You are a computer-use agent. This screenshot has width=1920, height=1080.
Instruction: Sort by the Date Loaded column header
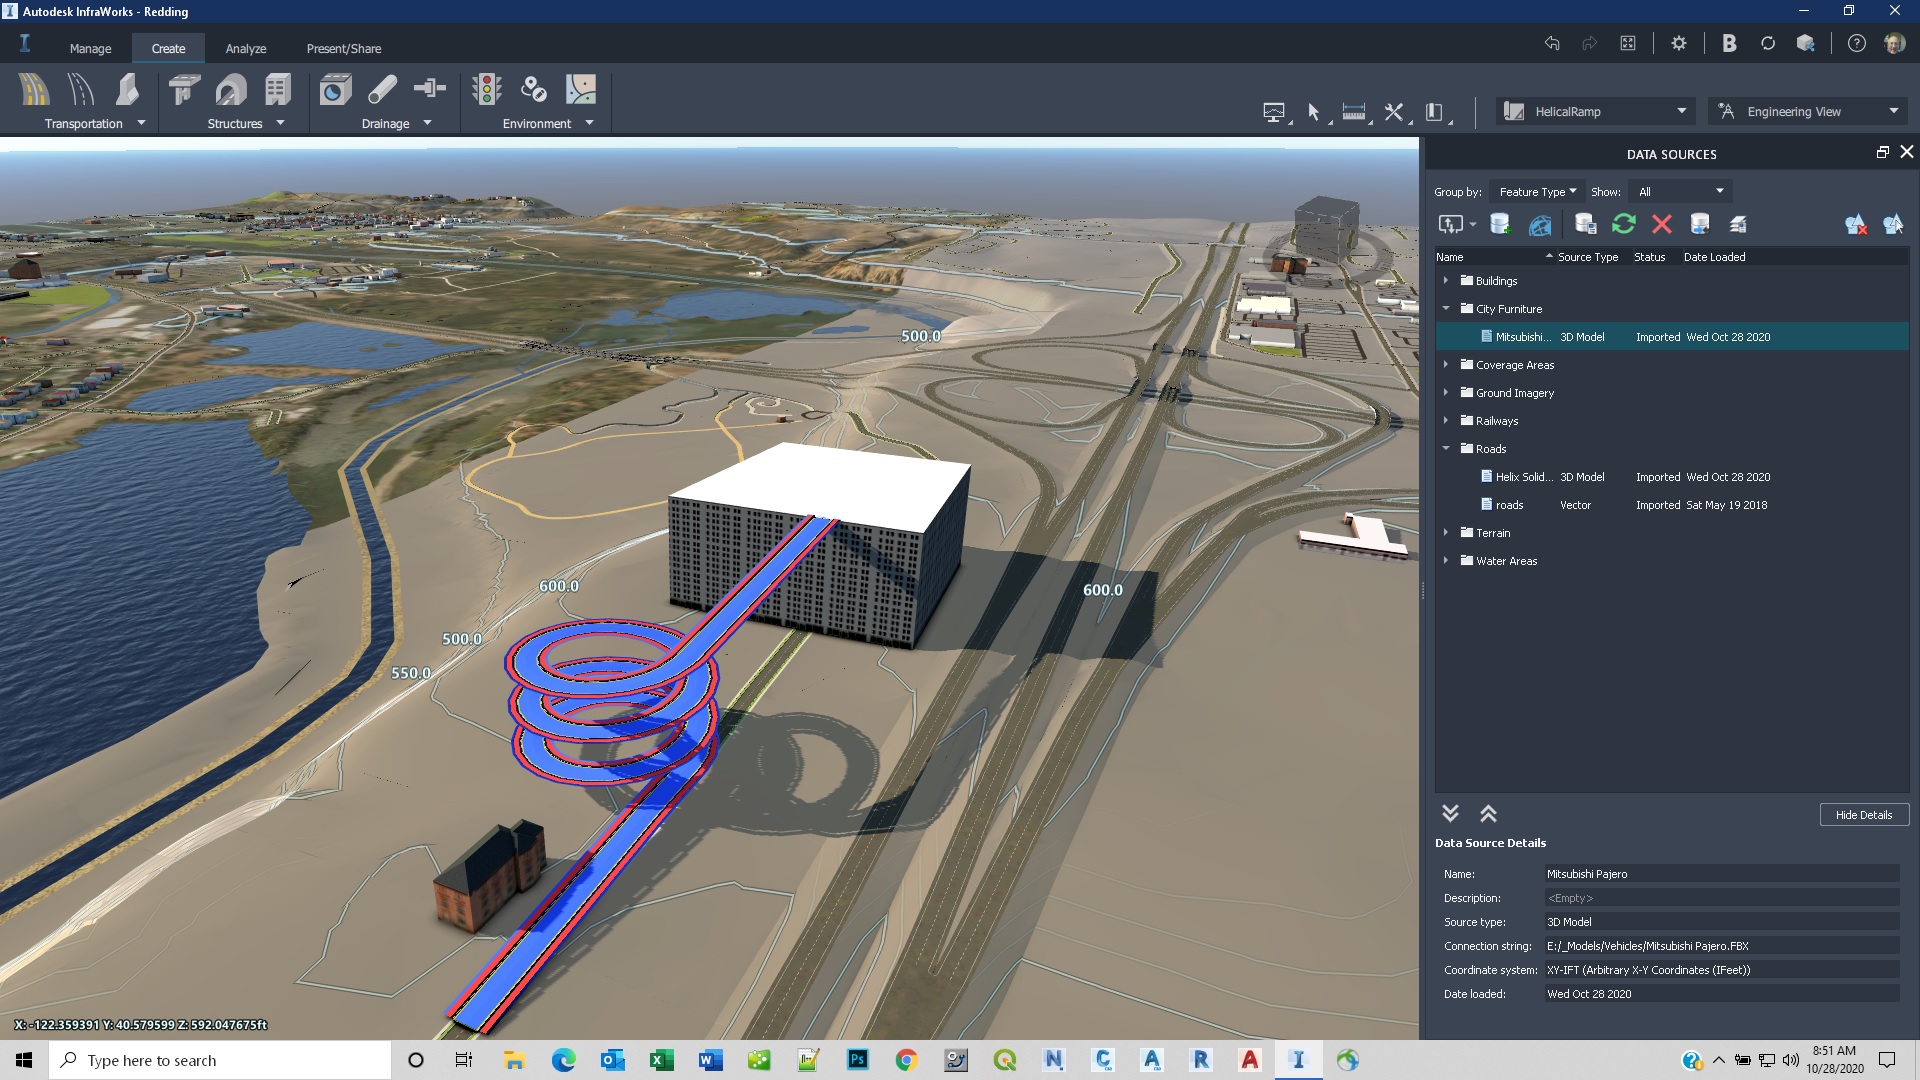tap(1714, 257)
